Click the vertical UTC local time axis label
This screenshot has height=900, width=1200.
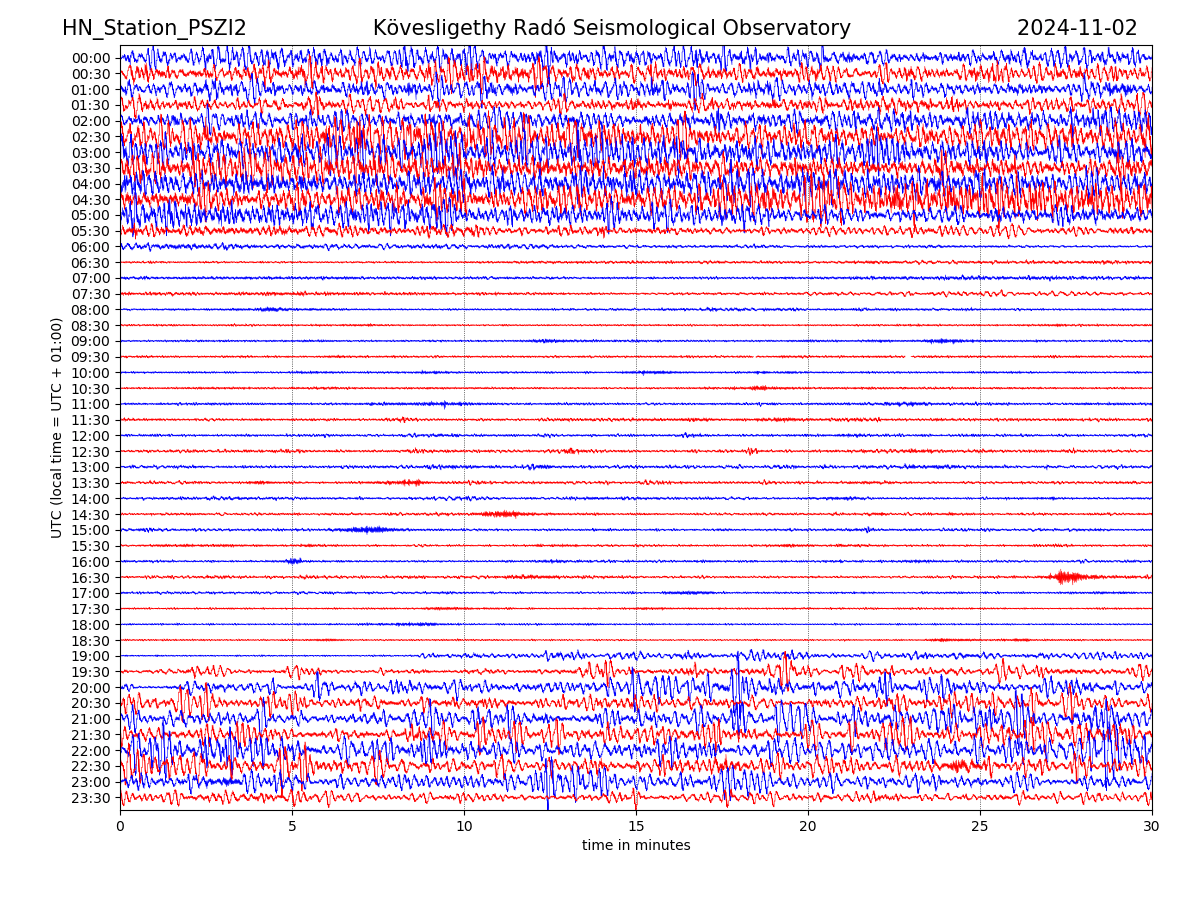[57, 427]
